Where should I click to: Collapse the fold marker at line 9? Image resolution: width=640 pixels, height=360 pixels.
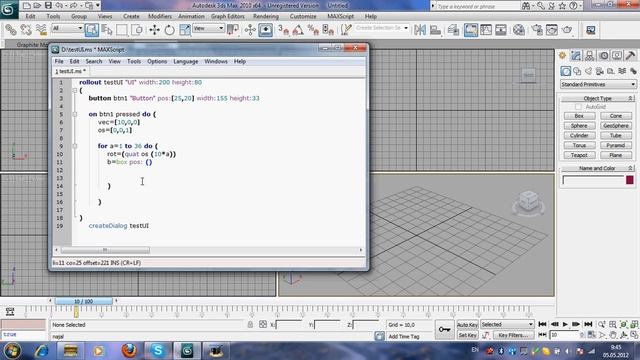(75, 146)
